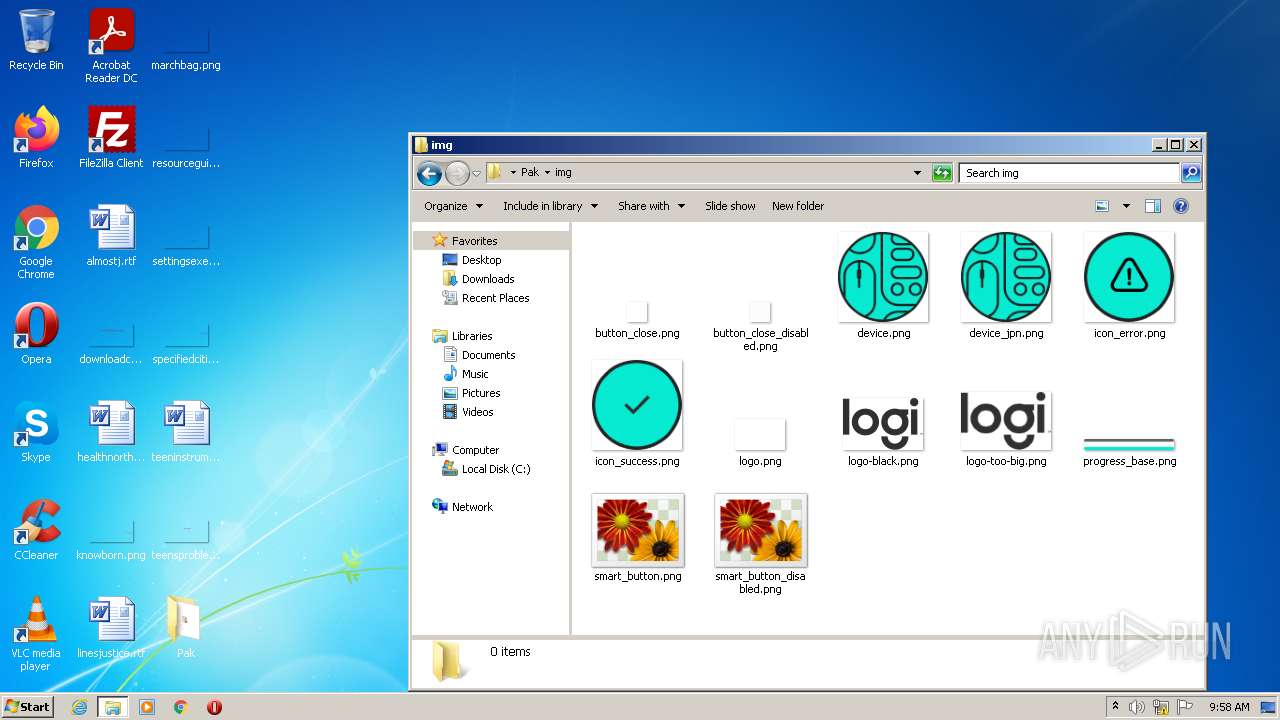This screenshot has height=720, width=1280.
Task: Open Pictures library in navigation pane
Action: [x=481, y=393]
